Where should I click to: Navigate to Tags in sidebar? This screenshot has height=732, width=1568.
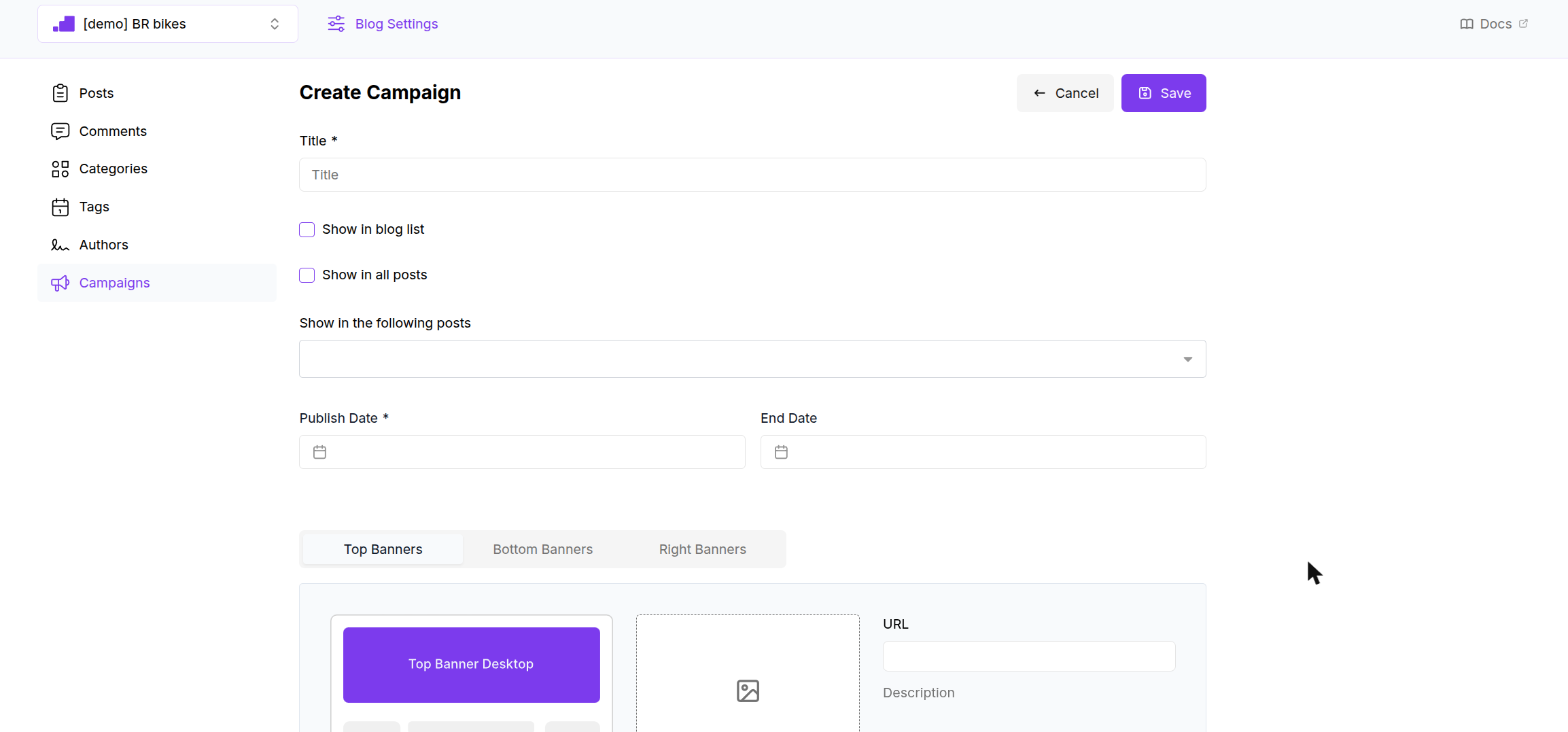(157, 207)
